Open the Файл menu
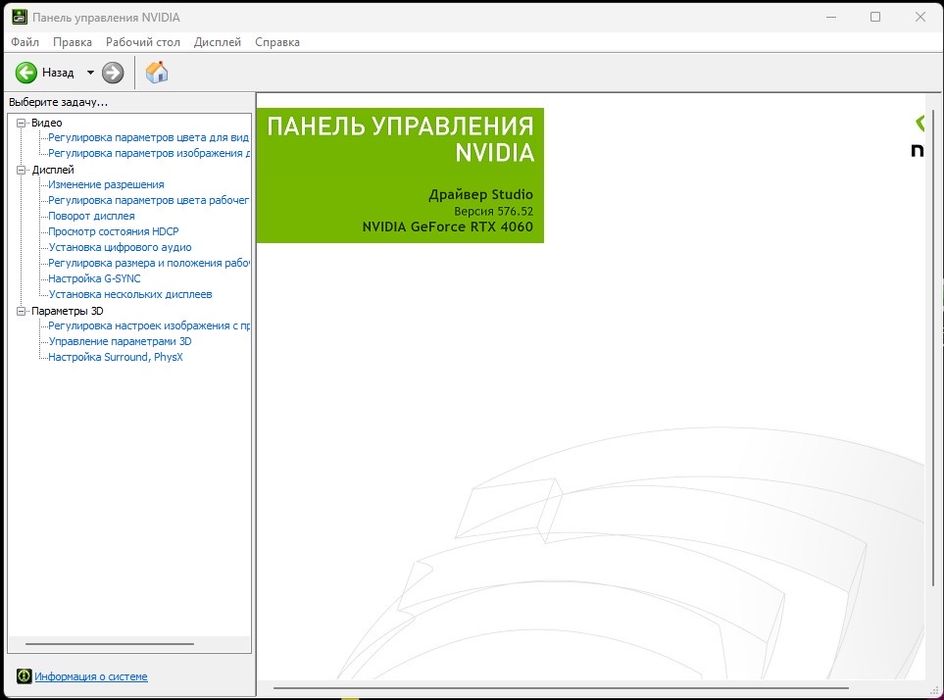 (x=25, y=42)
